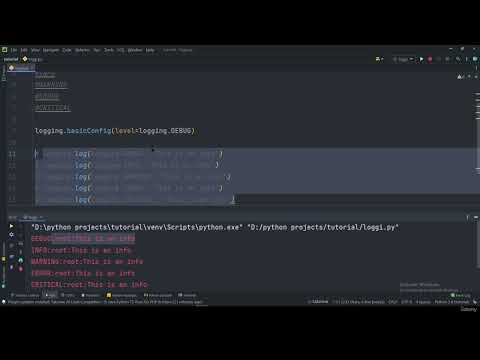Click the Project tool window side tab
This screenshot has height=360, width=480.
click(x=4, y=73)
